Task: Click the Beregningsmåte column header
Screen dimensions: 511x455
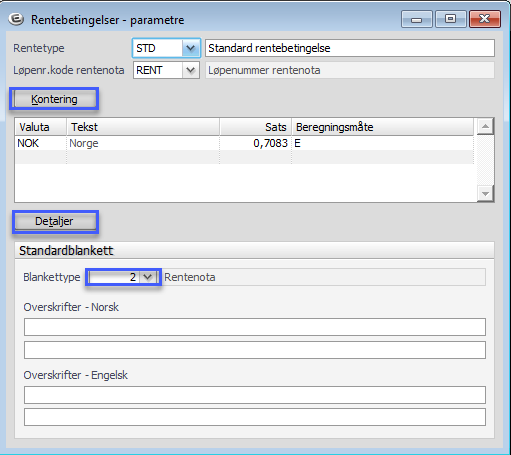Action: point(383,127)
